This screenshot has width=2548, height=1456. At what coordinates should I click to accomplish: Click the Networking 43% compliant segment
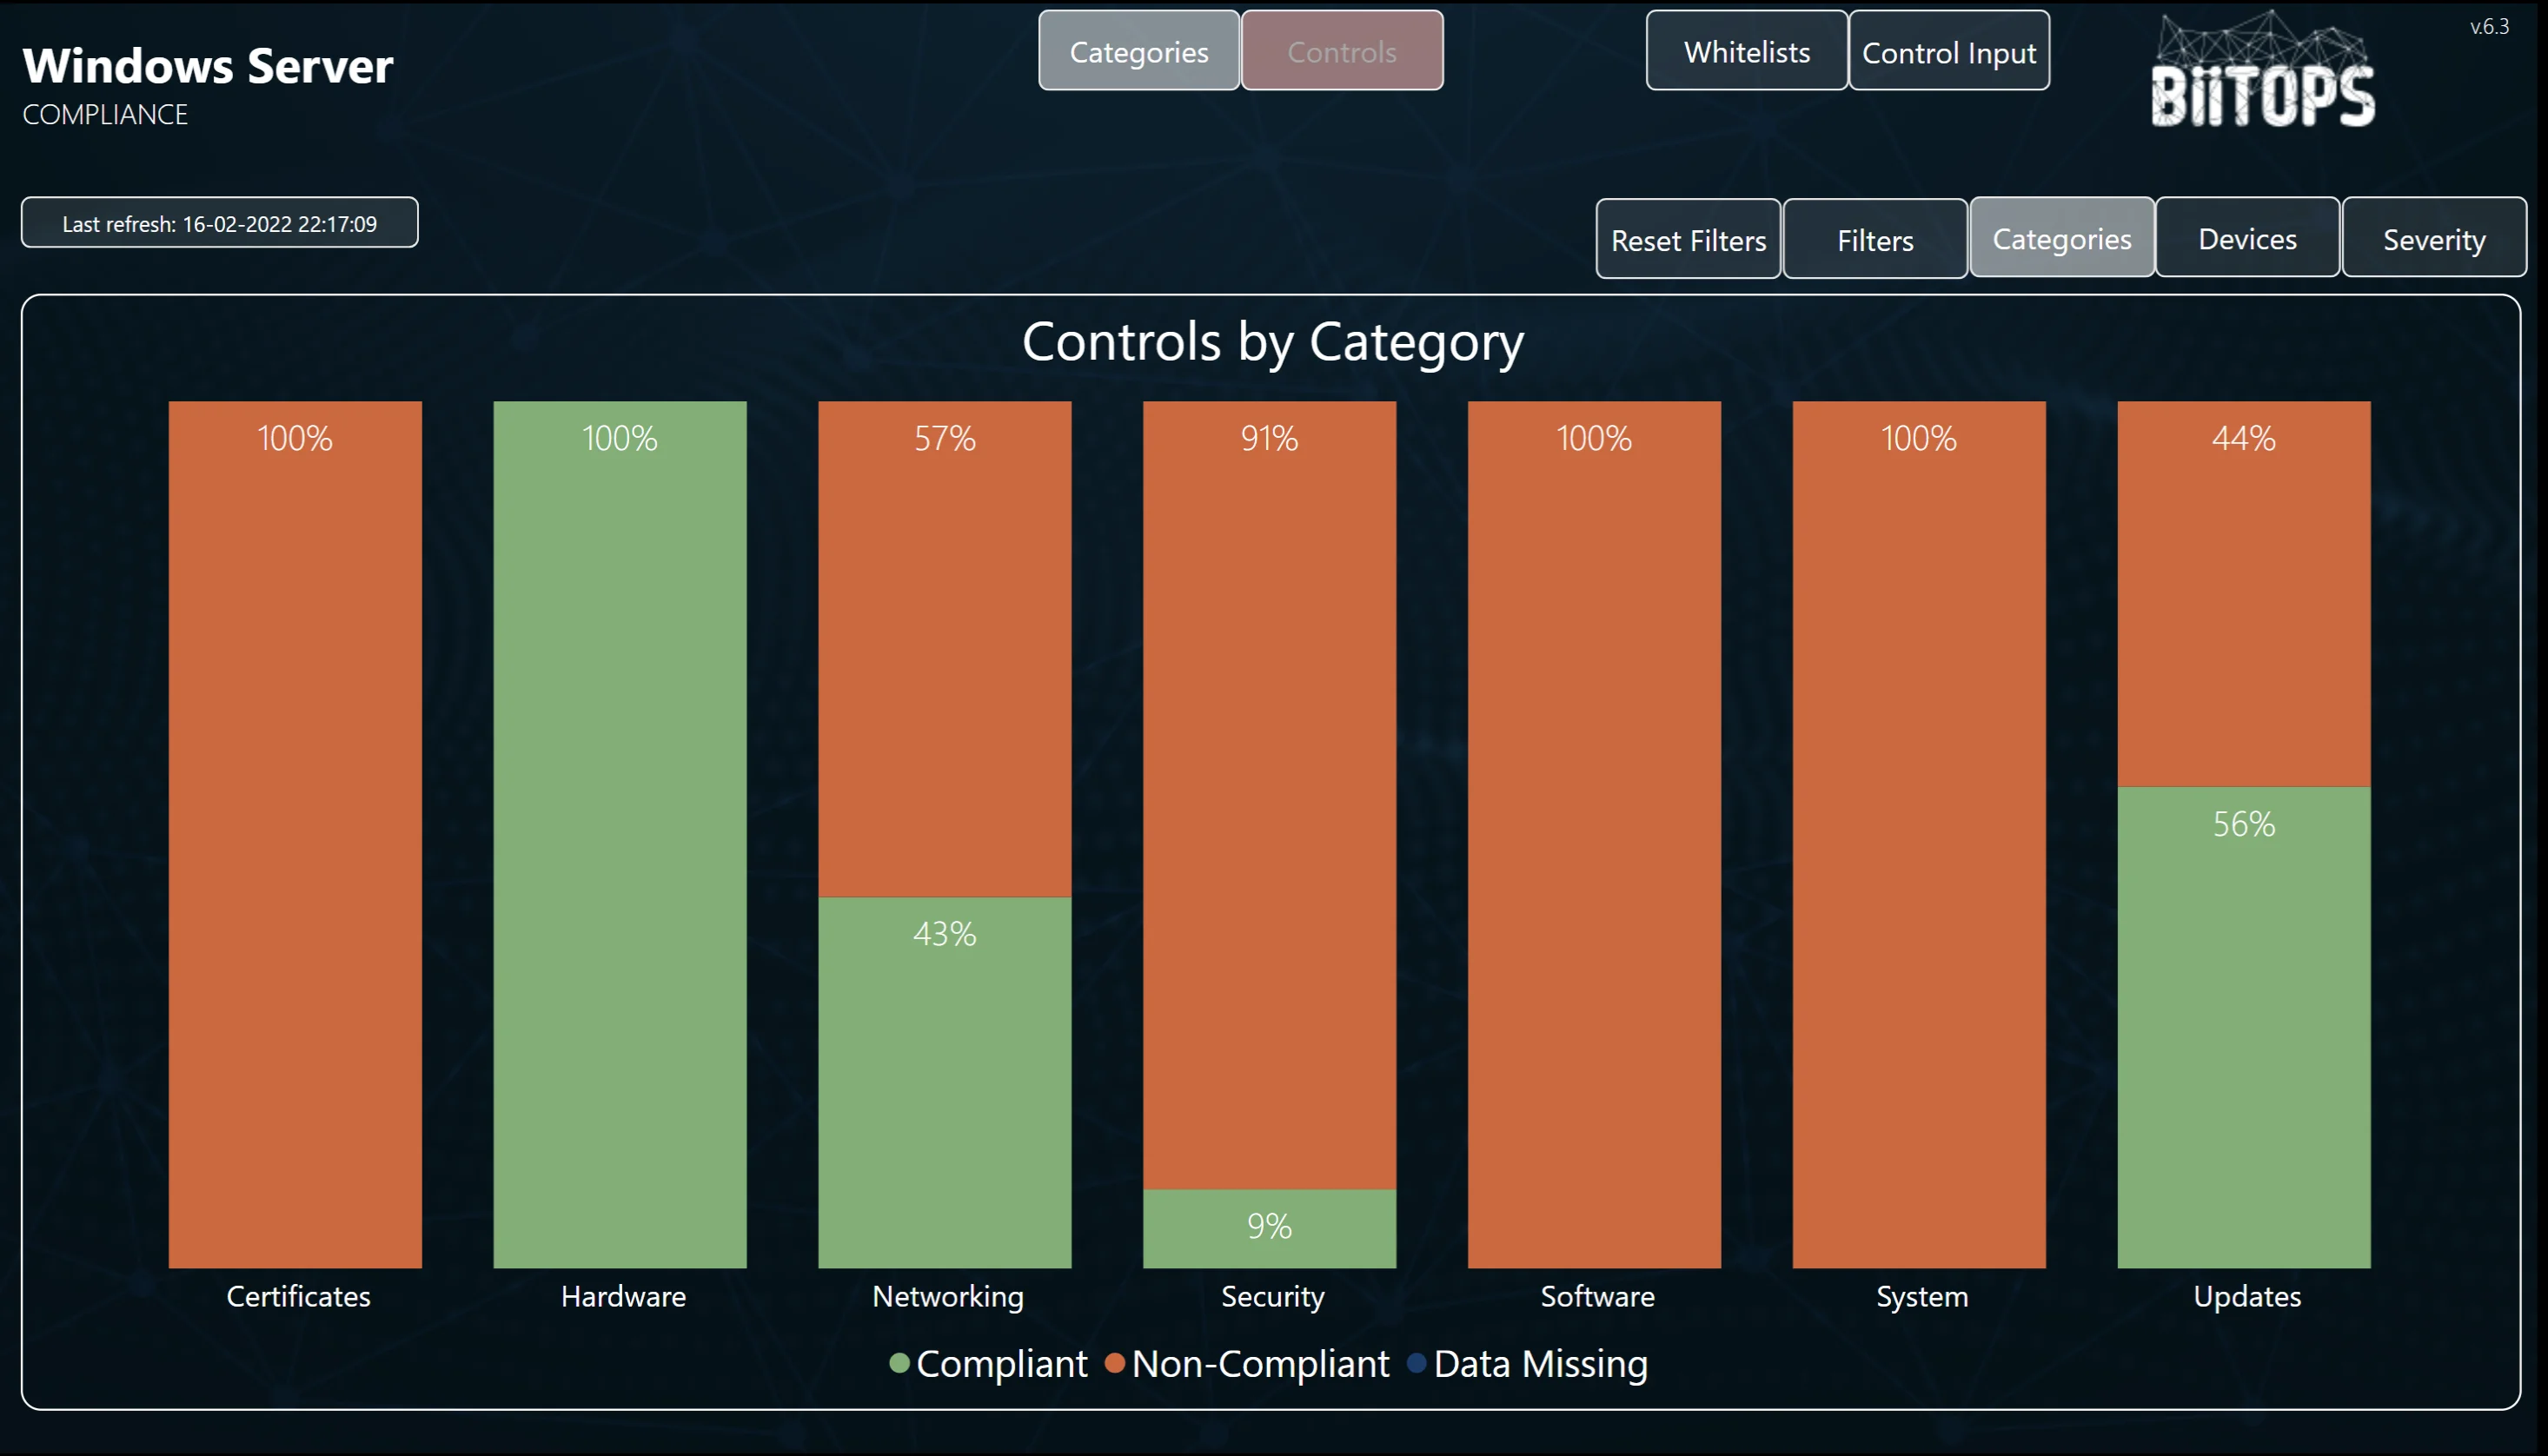coord(944,1080)
